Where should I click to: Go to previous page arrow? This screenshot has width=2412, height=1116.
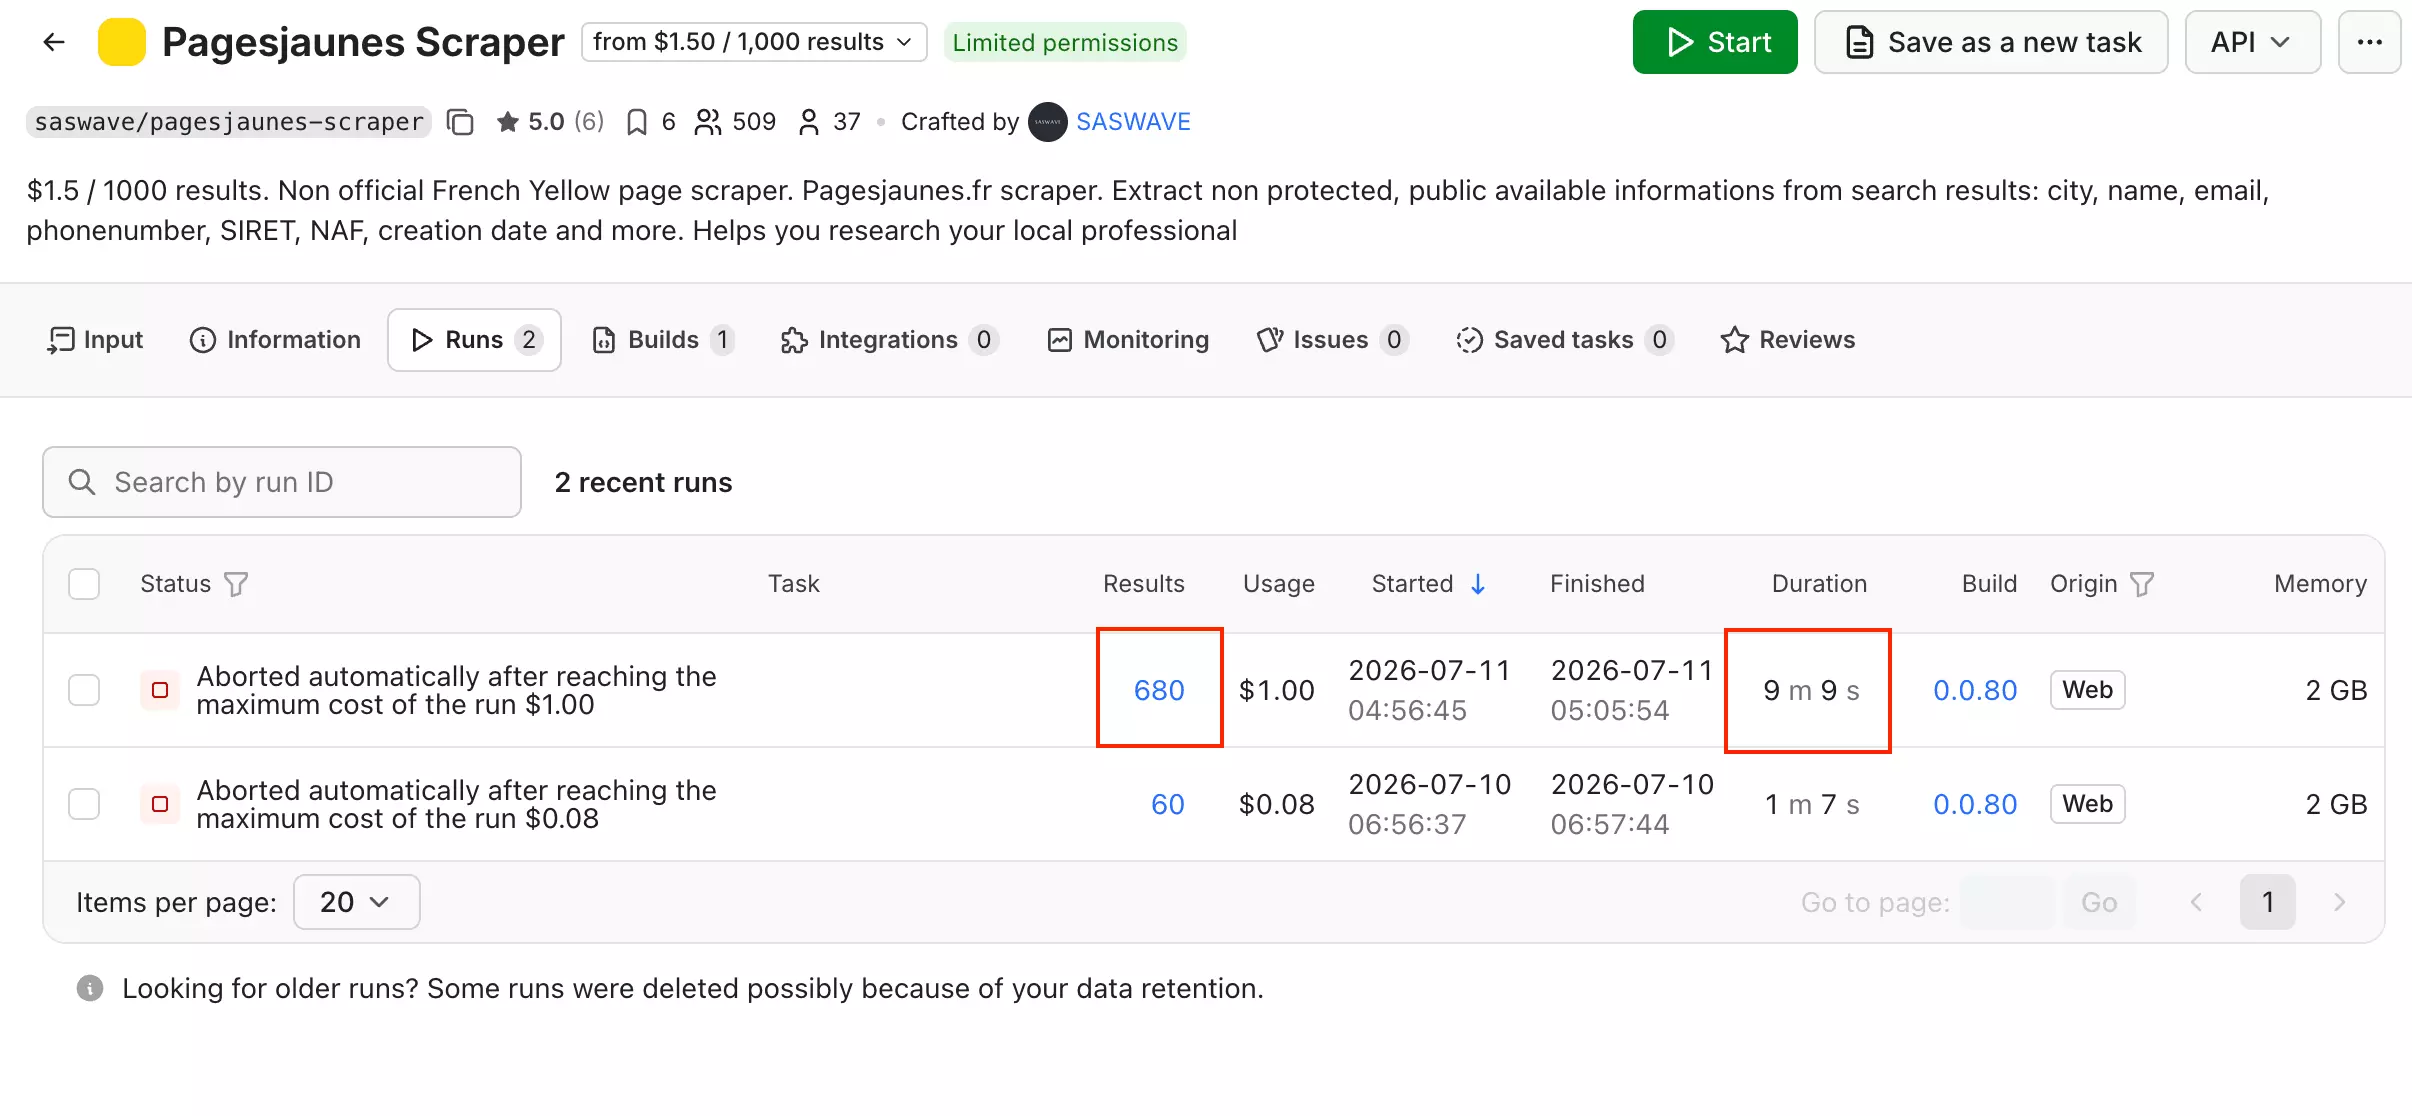[2196, 902]
